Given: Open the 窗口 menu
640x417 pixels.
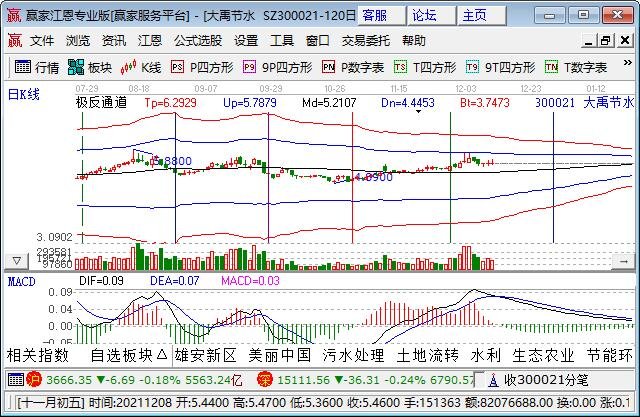Looking at the screenshot, I should point(318,40).
